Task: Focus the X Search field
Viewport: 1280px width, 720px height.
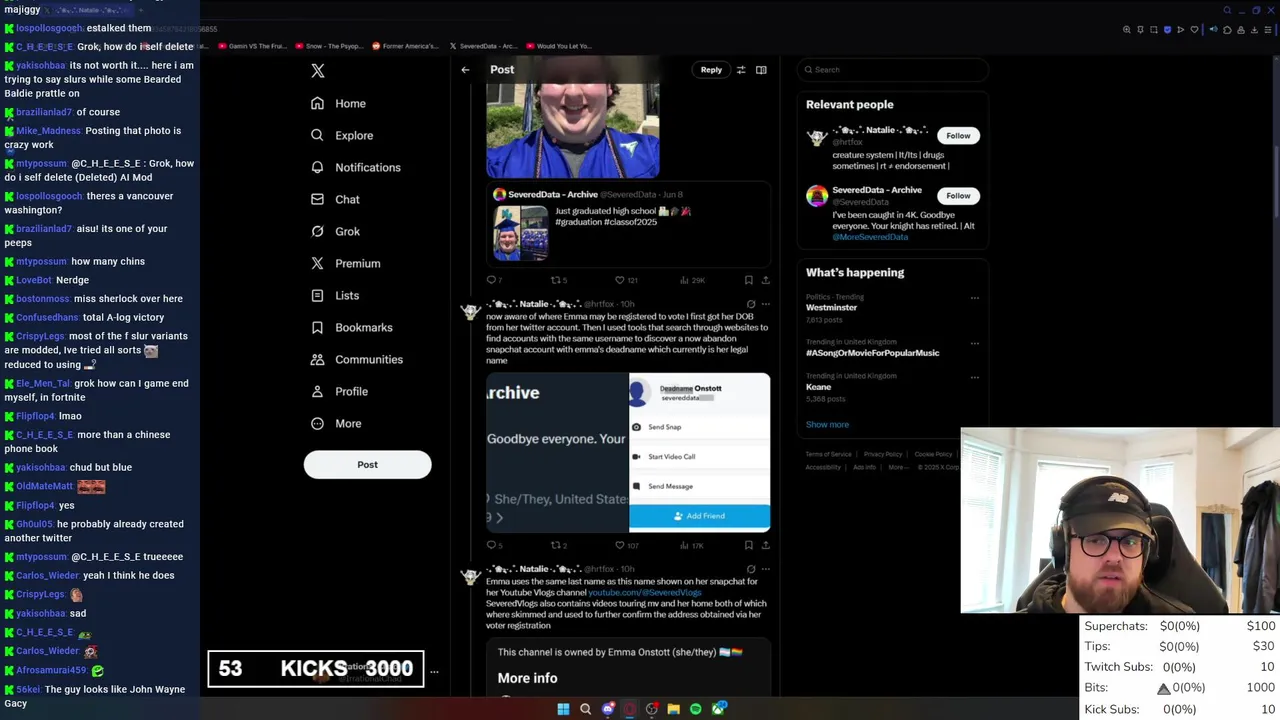Action: point(893,70)
